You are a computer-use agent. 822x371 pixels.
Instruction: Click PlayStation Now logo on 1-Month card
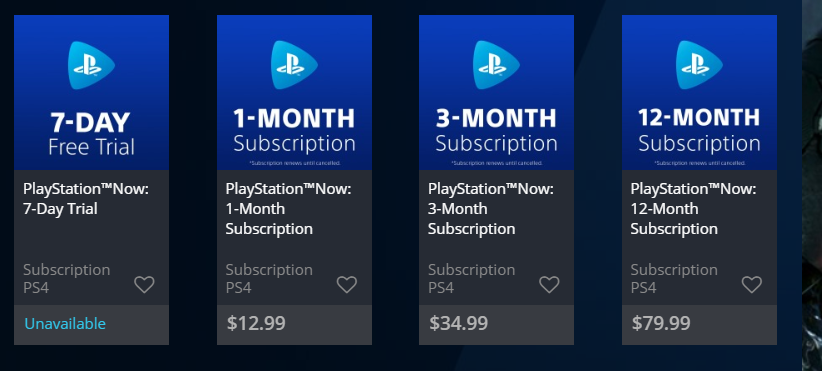point(294,65)
